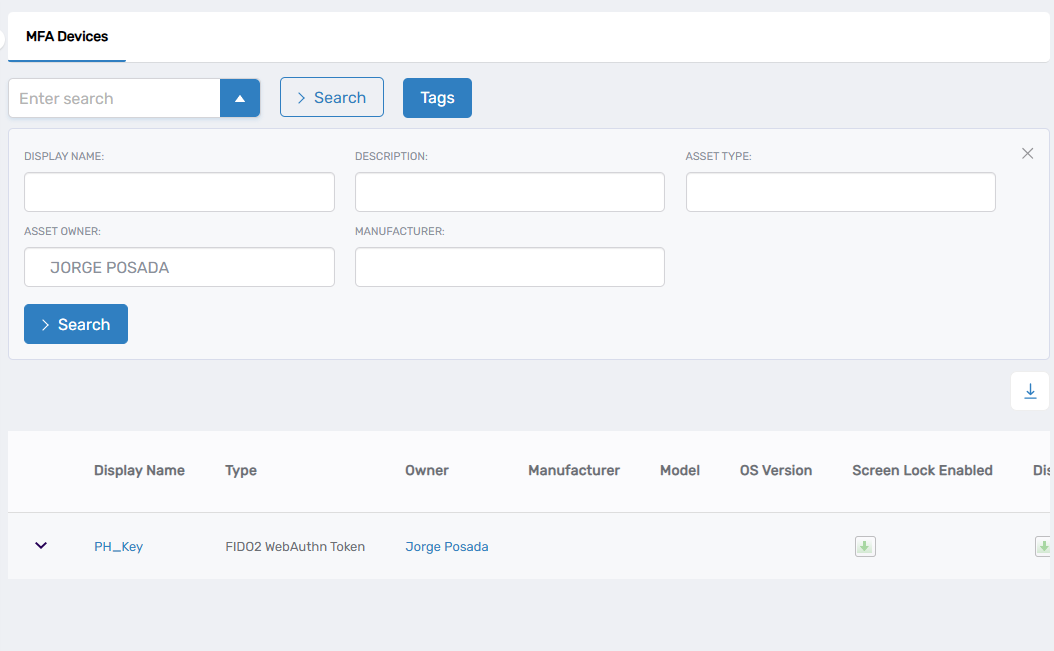Expand the PH_Key row chevron
Image resolution: width=1054 pixels, height=651 pixels.
pos(41,546)
